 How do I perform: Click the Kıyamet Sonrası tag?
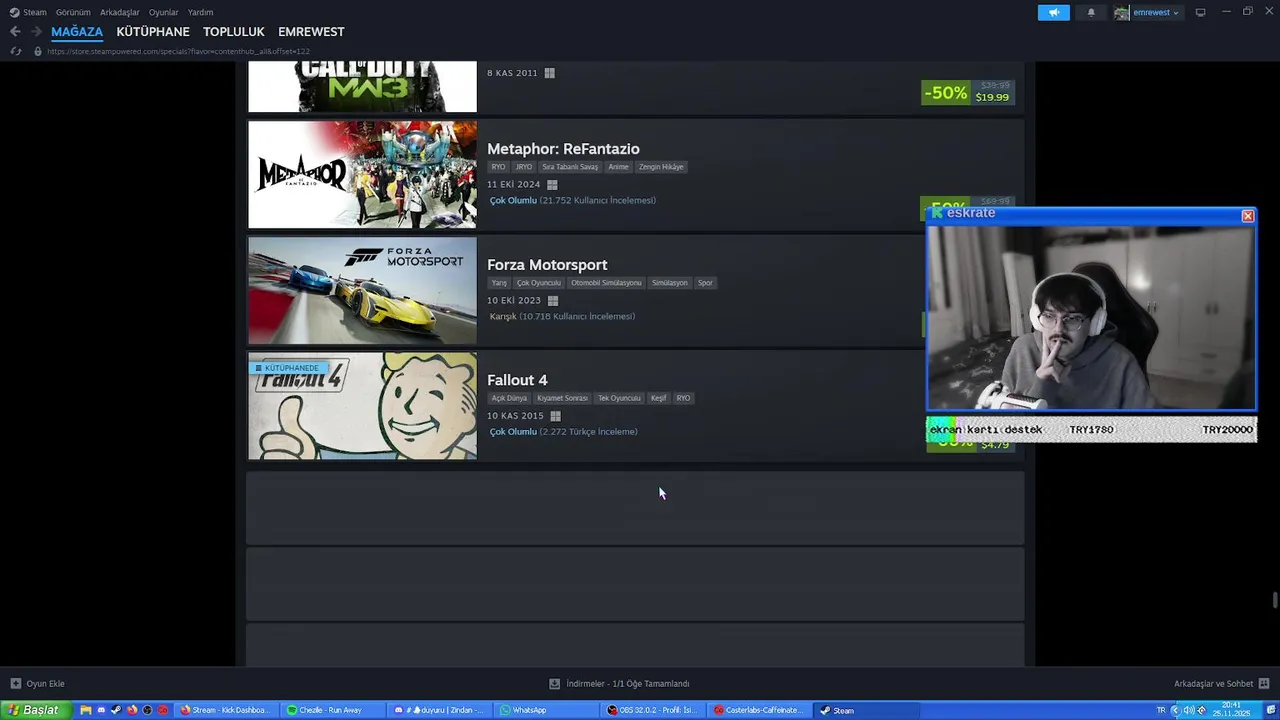563,398
